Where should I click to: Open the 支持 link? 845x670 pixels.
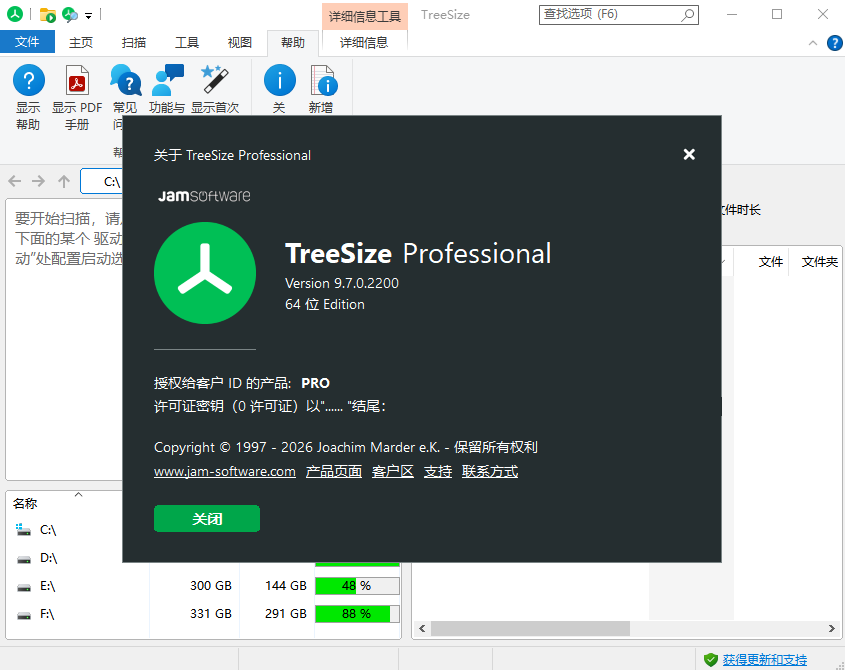pyautogui.click(x=438, y=472)
